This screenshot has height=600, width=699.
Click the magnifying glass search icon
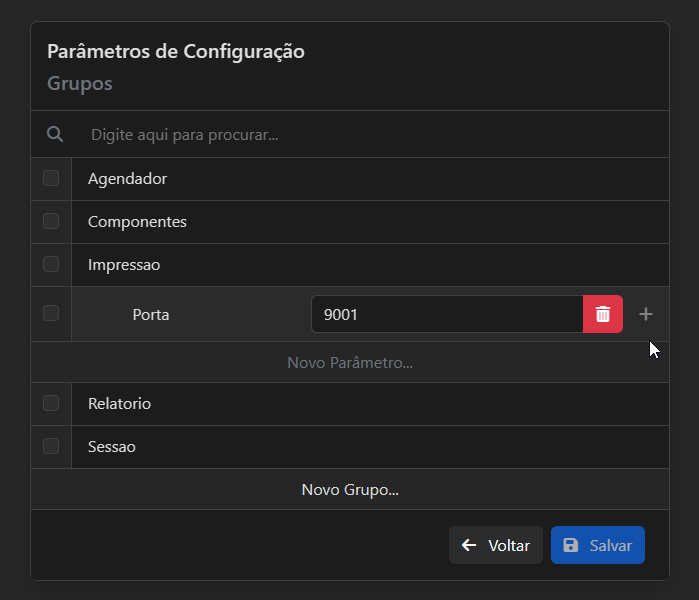pos(55,134)
